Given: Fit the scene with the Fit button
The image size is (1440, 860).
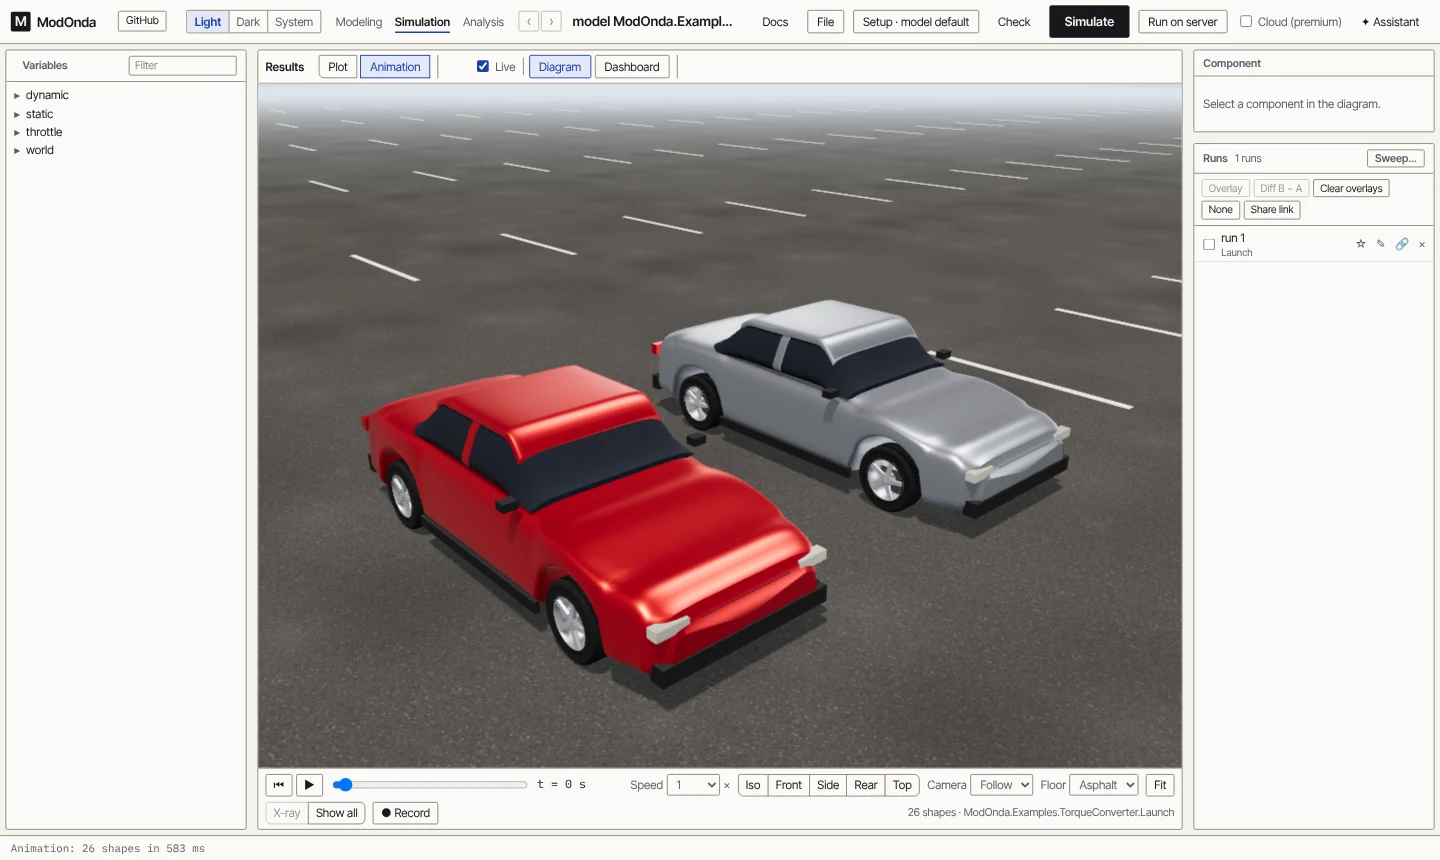Looking at the screenshot, I should [1160, 785].
